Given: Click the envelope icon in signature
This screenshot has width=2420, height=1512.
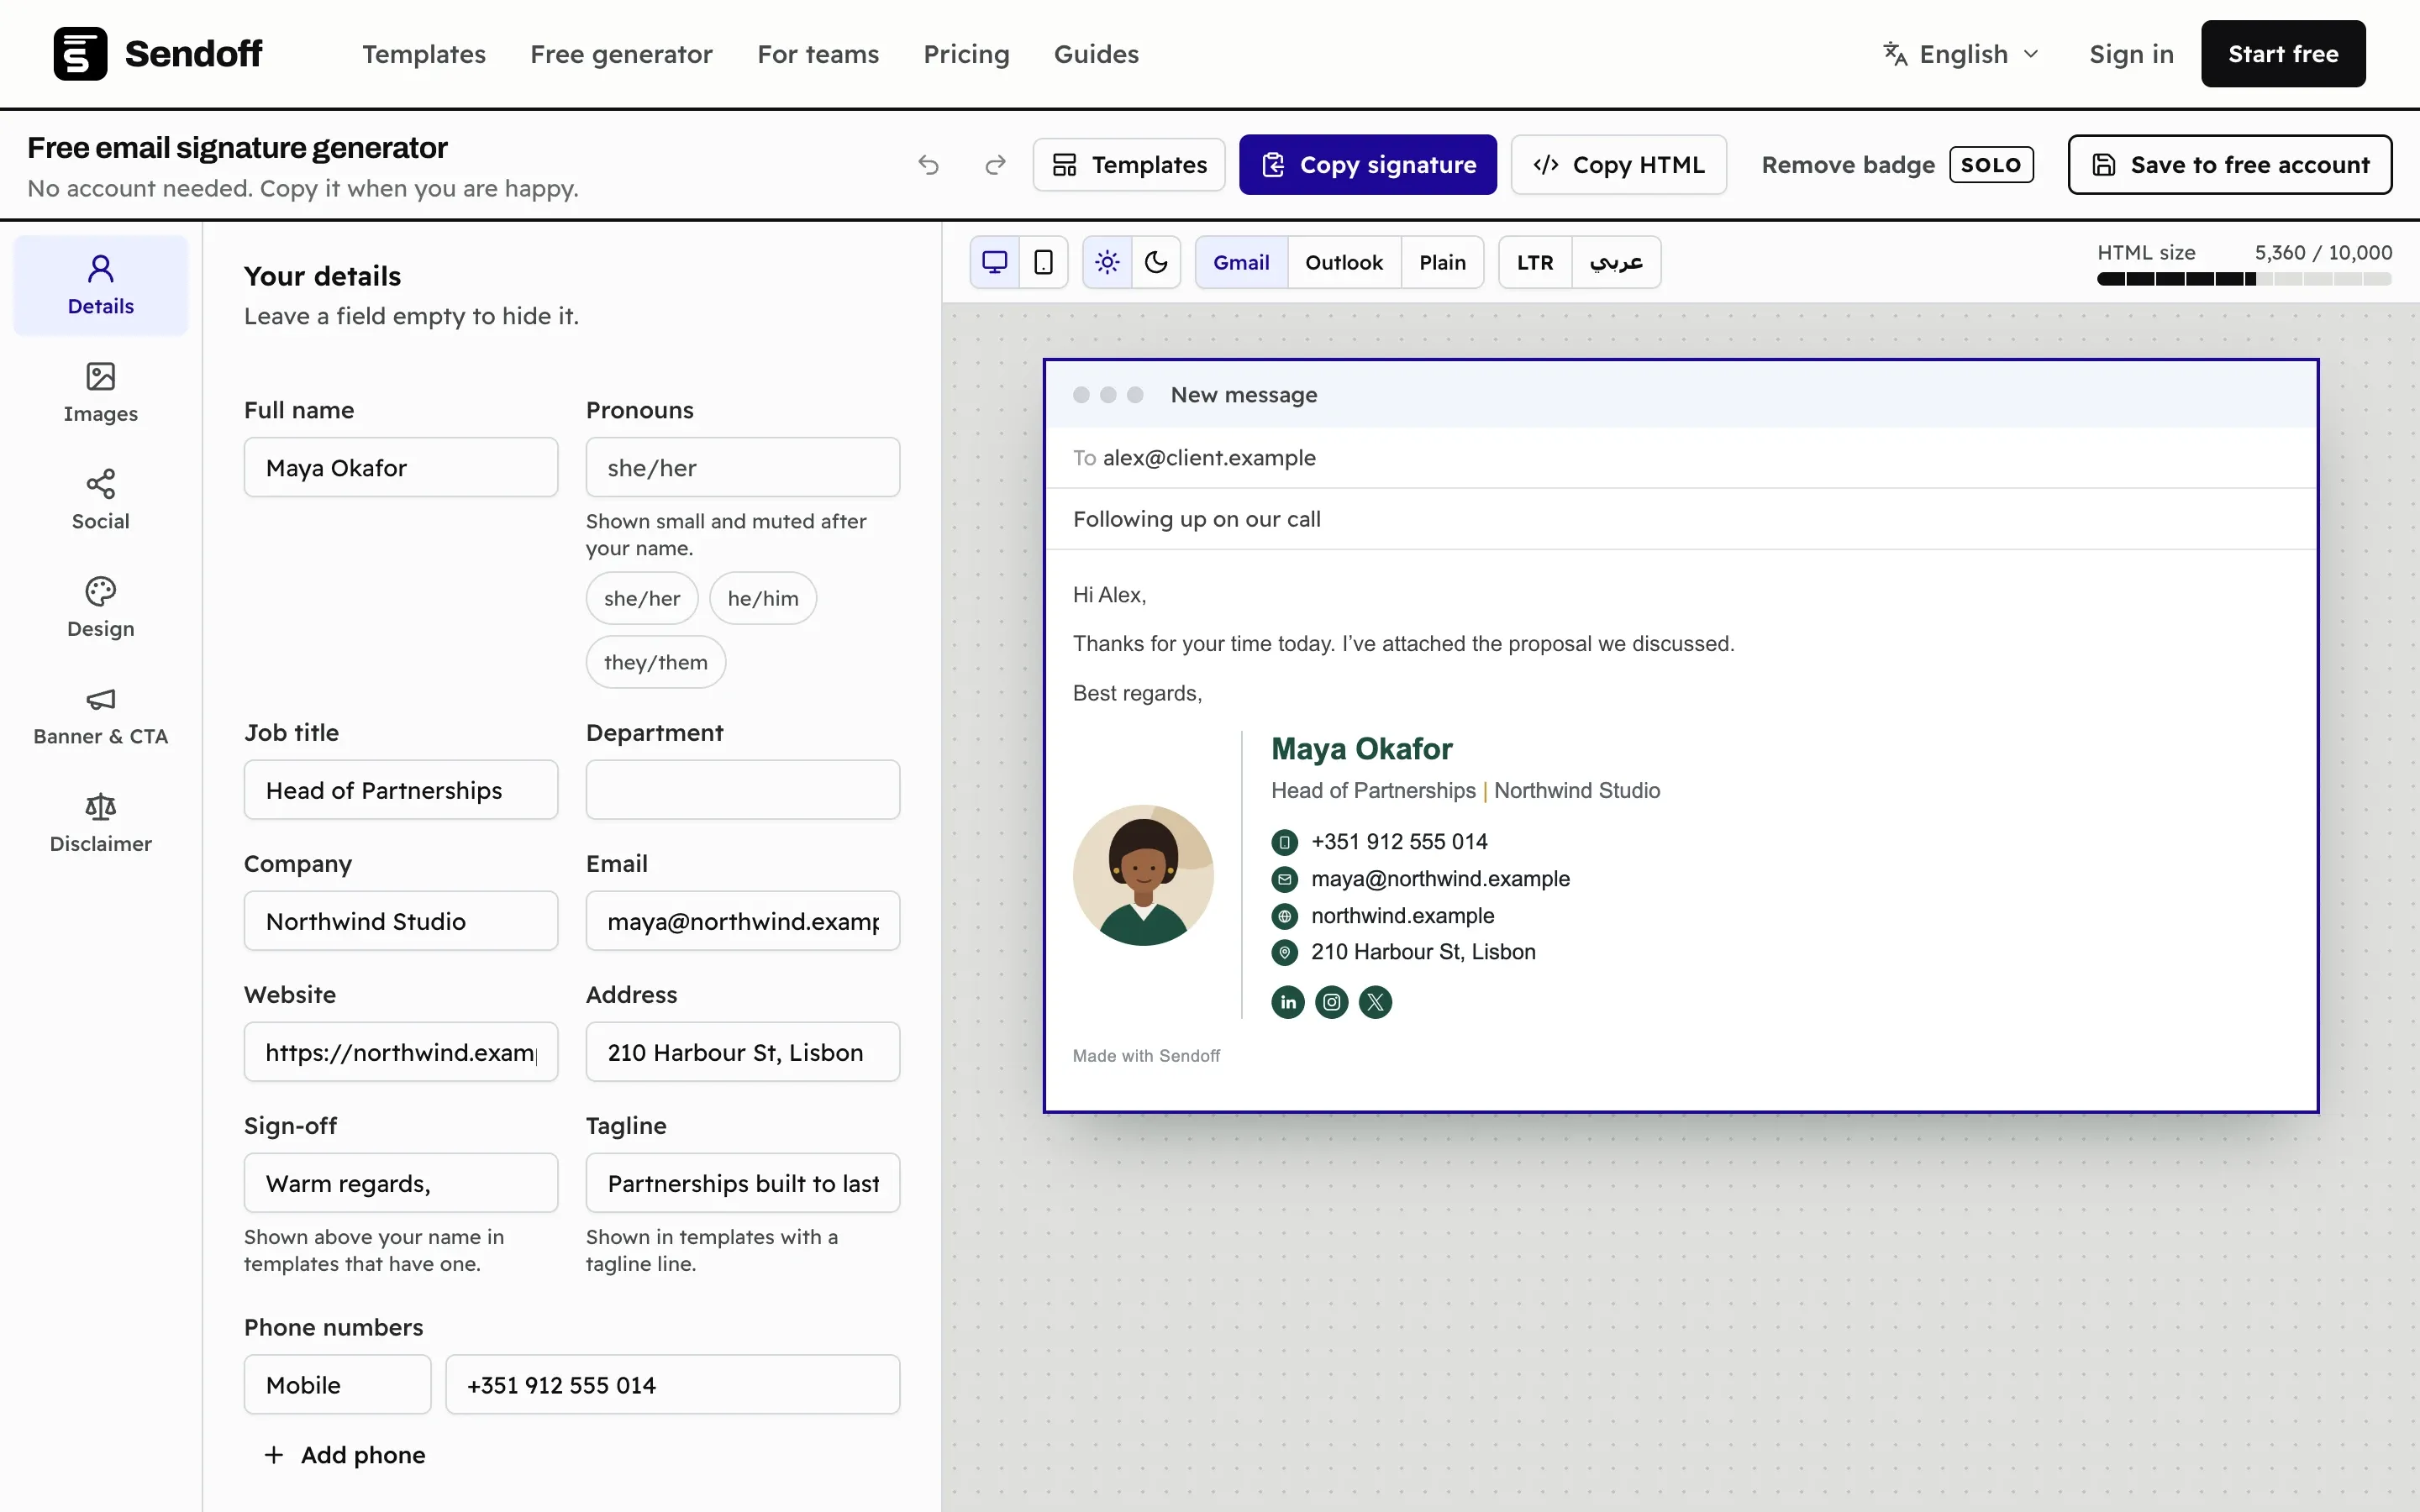Looking at the screenshot, I should pyautogui.click(x=1285, y=880).
